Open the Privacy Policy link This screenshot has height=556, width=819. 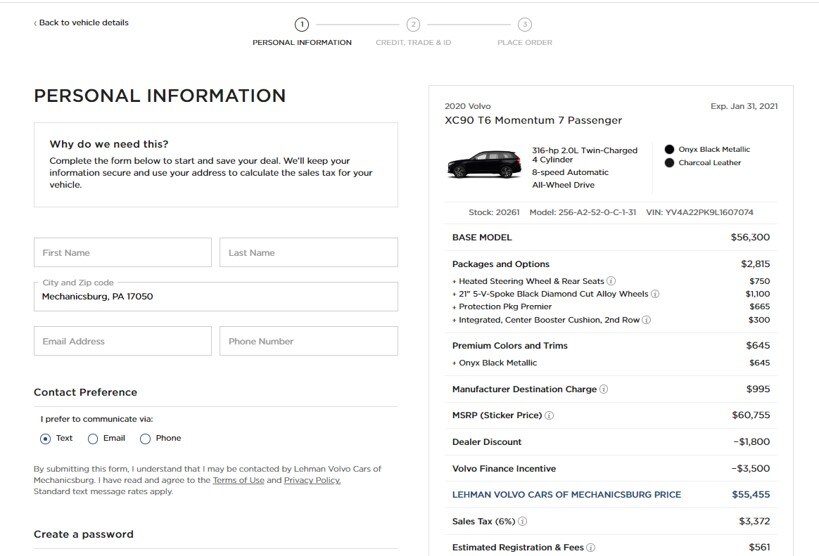click(312, 480)
